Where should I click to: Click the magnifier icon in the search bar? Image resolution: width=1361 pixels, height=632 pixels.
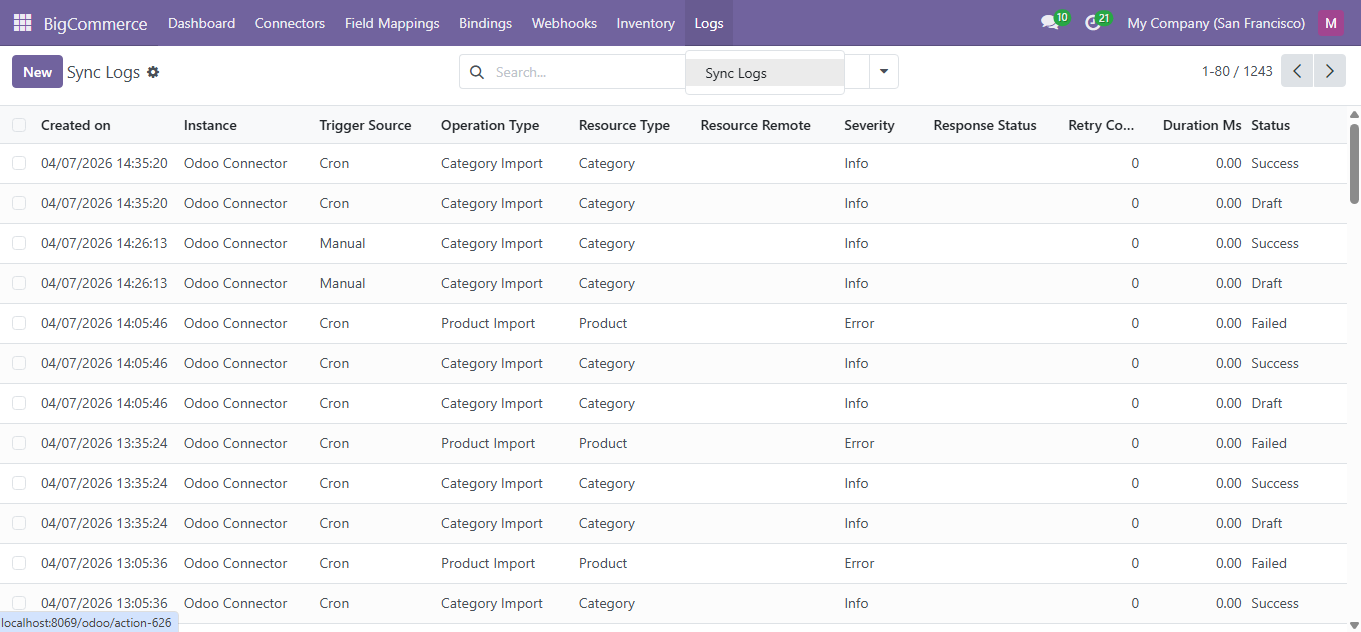pos(477,71)
